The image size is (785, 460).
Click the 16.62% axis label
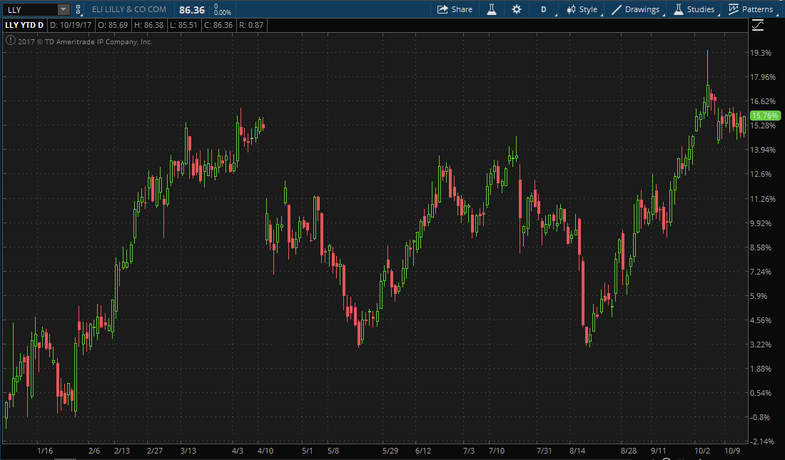pos(763,101)
